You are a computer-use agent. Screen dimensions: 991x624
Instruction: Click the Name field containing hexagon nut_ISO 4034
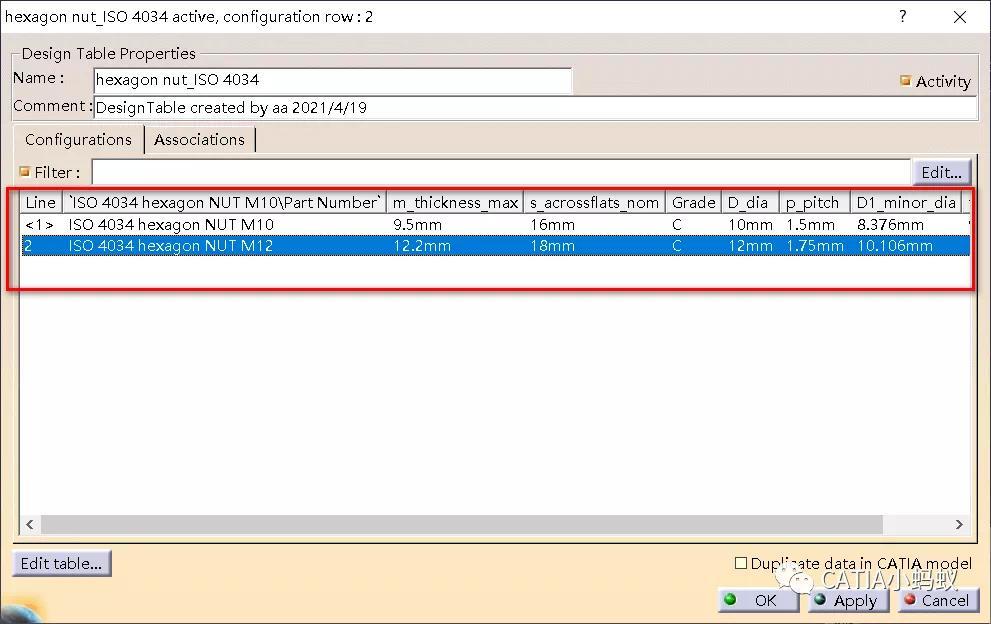pyautogui.click(x=332, y=80)
